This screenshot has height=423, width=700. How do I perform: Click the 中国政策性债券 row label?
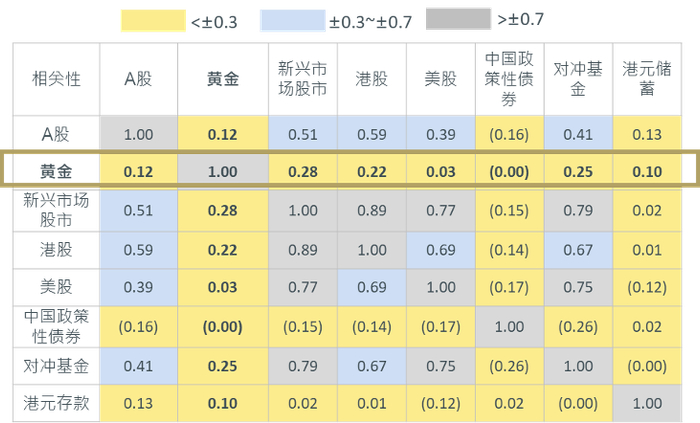pos(55,326)
